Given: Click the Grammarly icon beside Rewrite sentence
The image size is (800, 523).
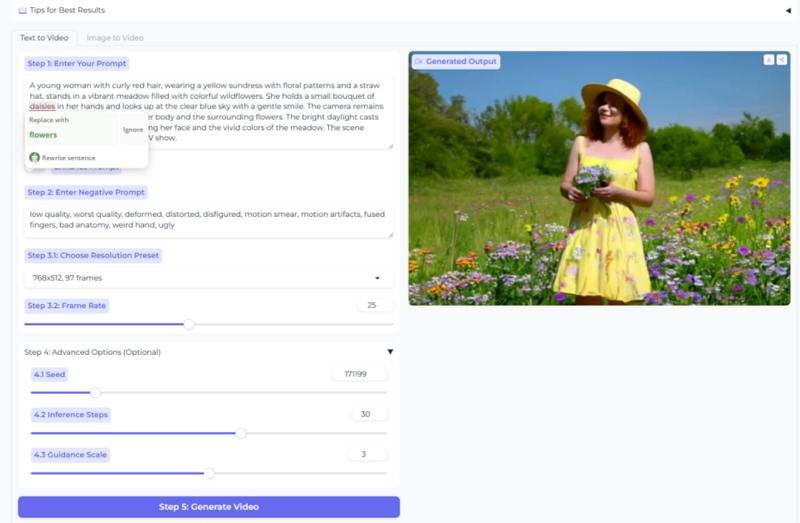Looking at the screenshot, I should click(34, 158).
